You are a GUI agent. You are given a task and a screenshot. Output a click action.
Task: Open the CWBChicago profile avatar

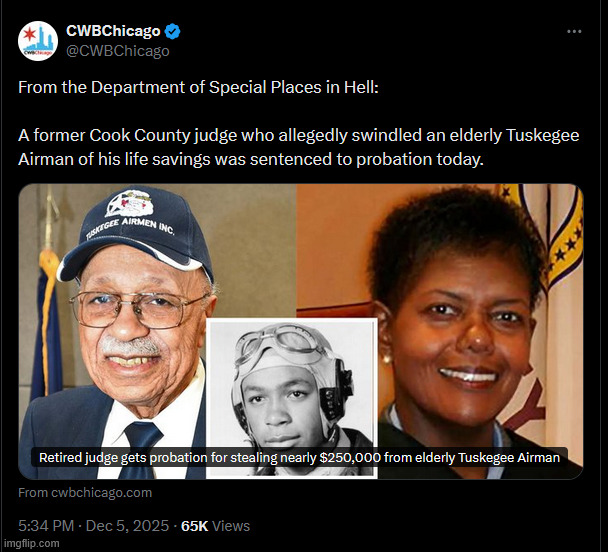point(38,41)
